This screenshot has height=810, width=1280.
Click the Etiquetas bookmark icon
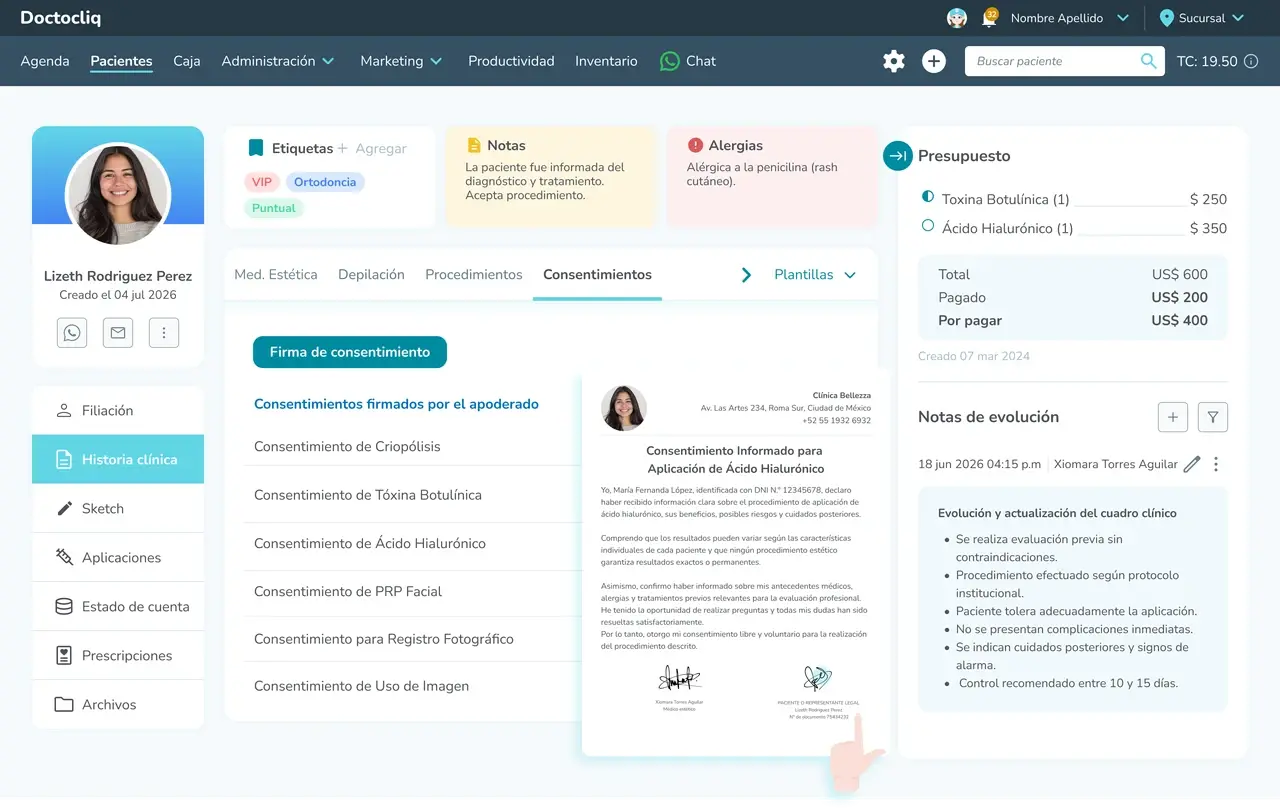256,148
